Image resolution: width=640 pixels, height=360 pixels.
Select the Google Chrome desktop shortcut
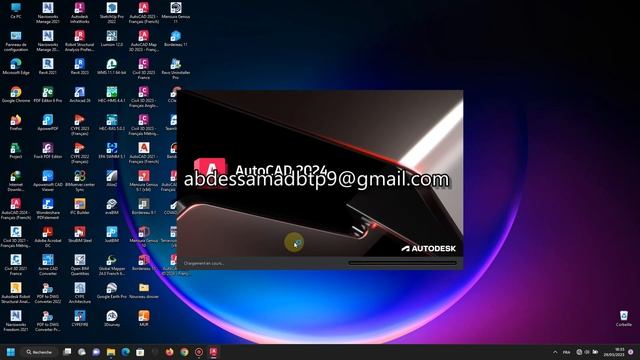pyautogui.click(x=16, y=95)
